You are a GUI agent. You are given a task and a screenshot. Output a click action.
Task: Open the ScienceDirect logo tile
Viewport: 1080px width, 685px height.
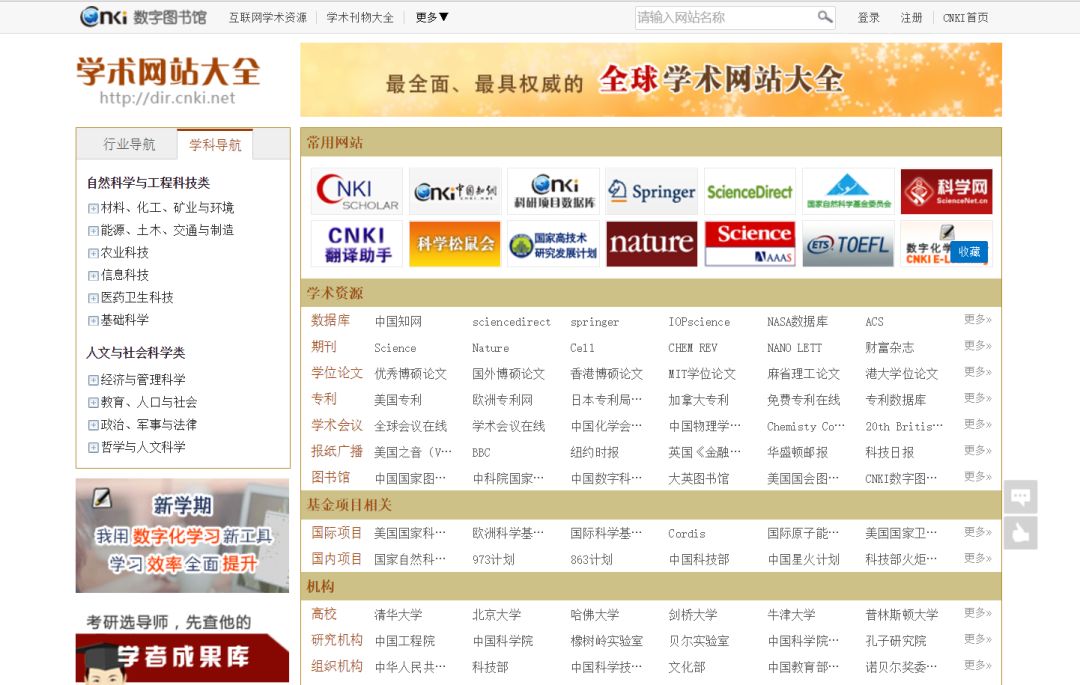click(x=749, y=191)
